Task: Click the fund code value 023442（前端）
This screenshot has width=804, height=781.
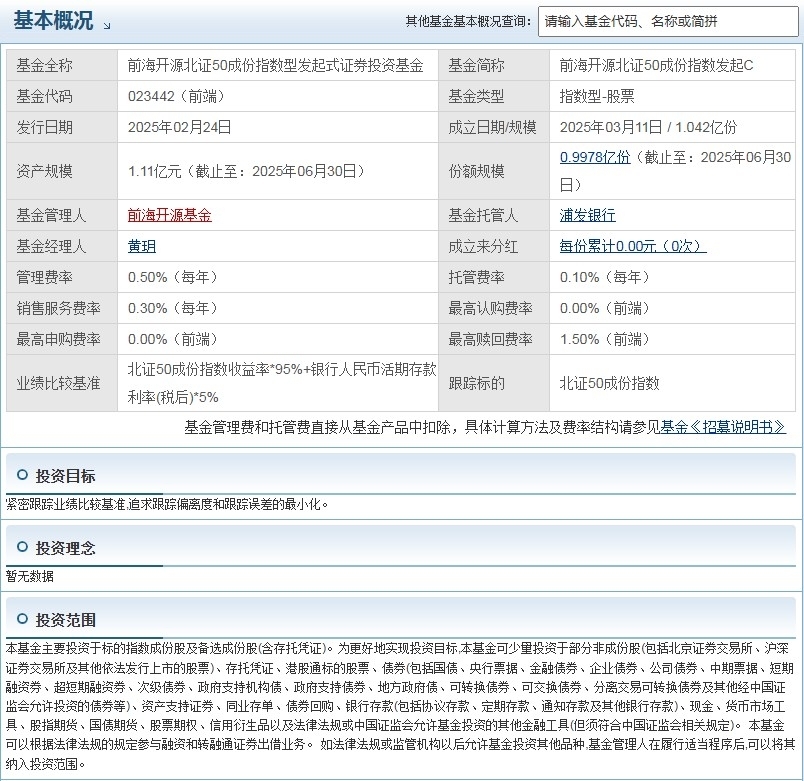Action: tap(177, 96)
